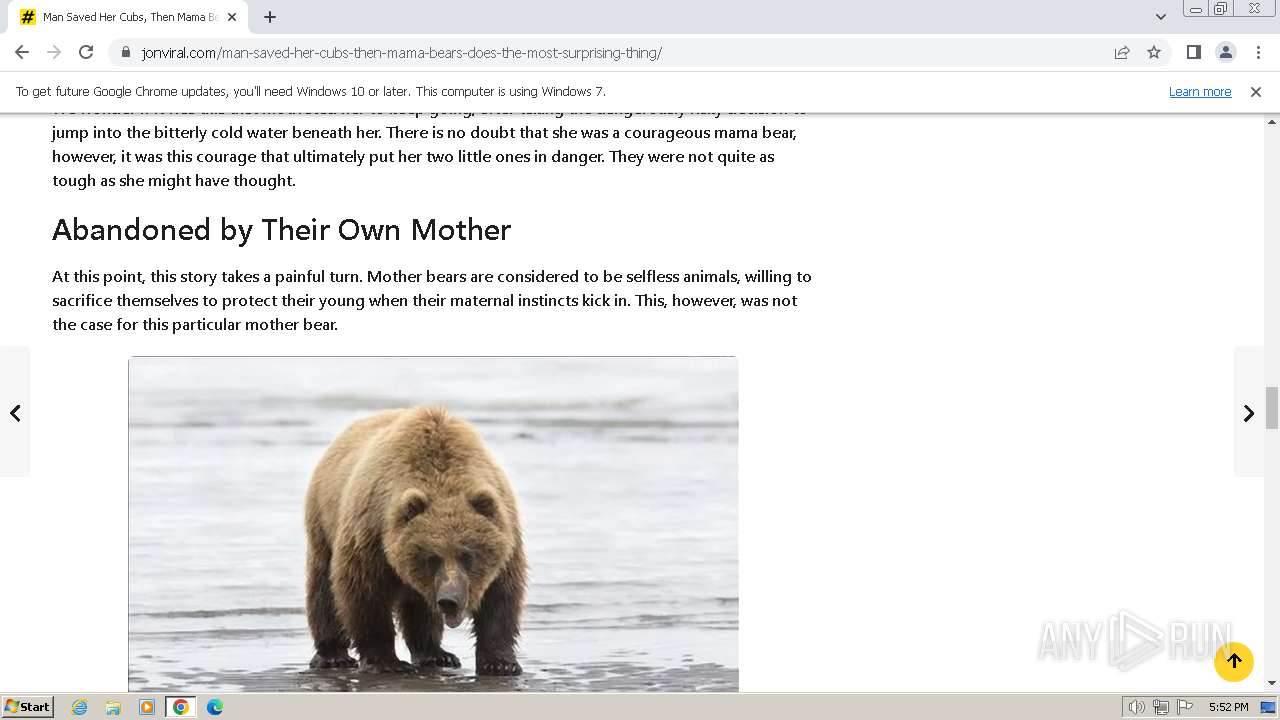The width and height of the screenshot is (1280, 720).
Task: Open the Chrome profile menu
Action: [1225, 52]
